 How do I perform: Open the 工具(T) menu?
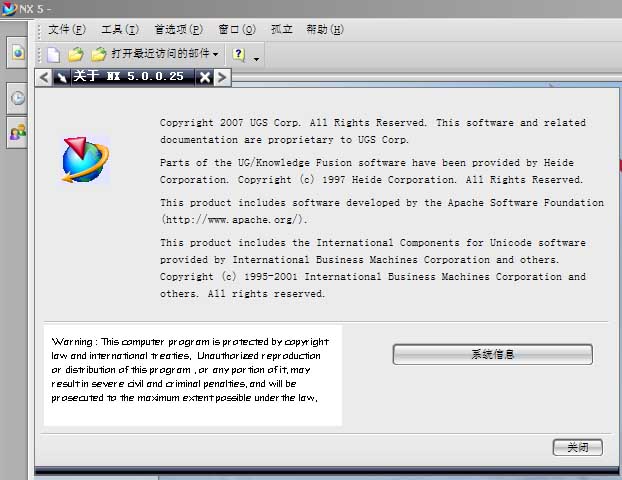point(120,30)
